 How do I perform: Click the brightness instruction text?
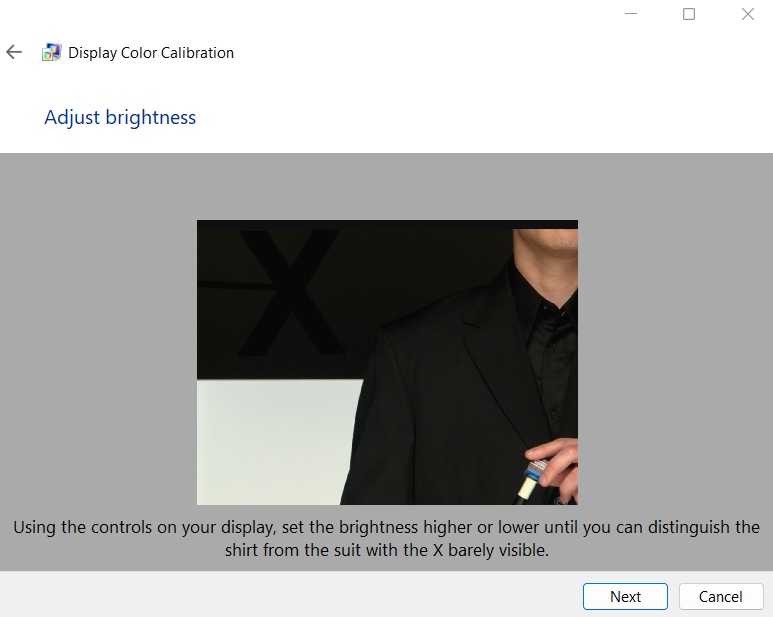[386, 538]
